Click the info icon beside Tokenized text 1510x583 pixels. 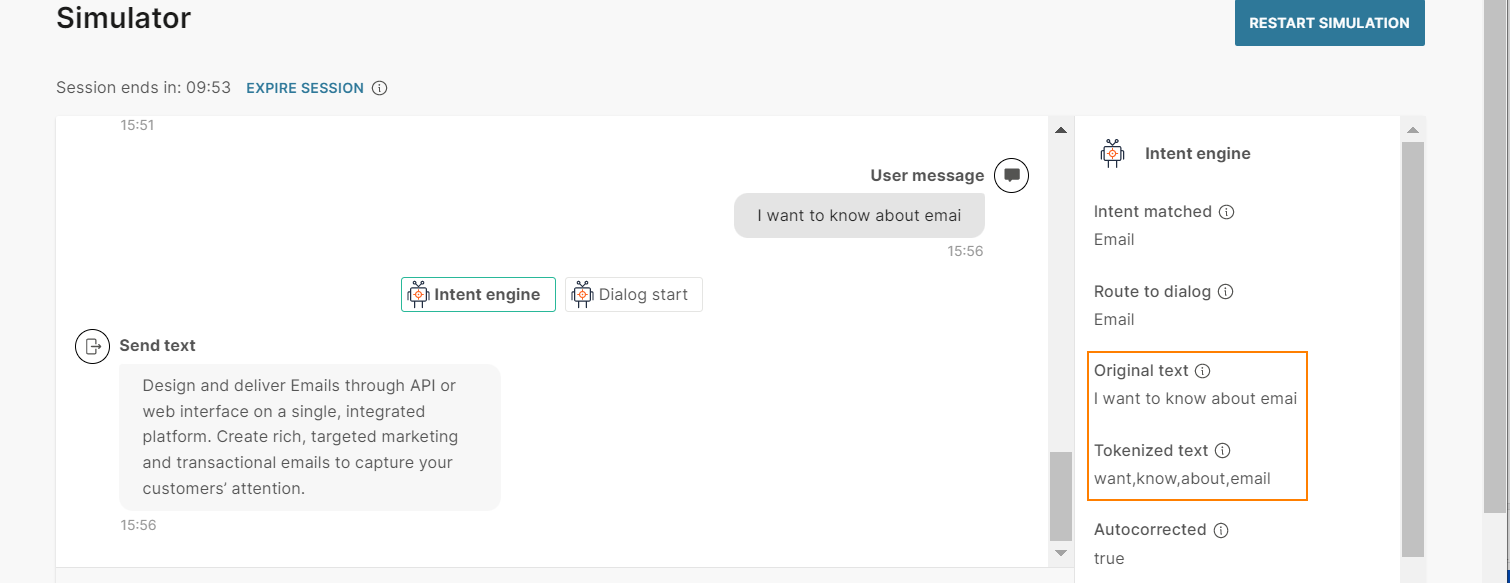1223,451
